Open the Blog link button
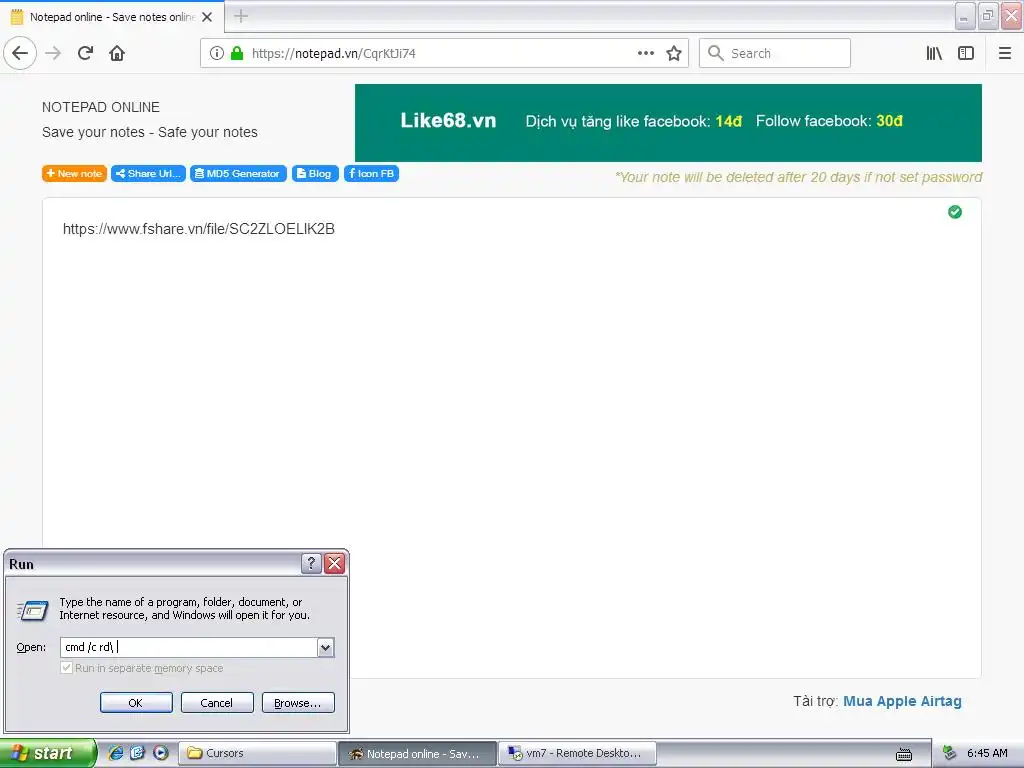 point(315,174)
